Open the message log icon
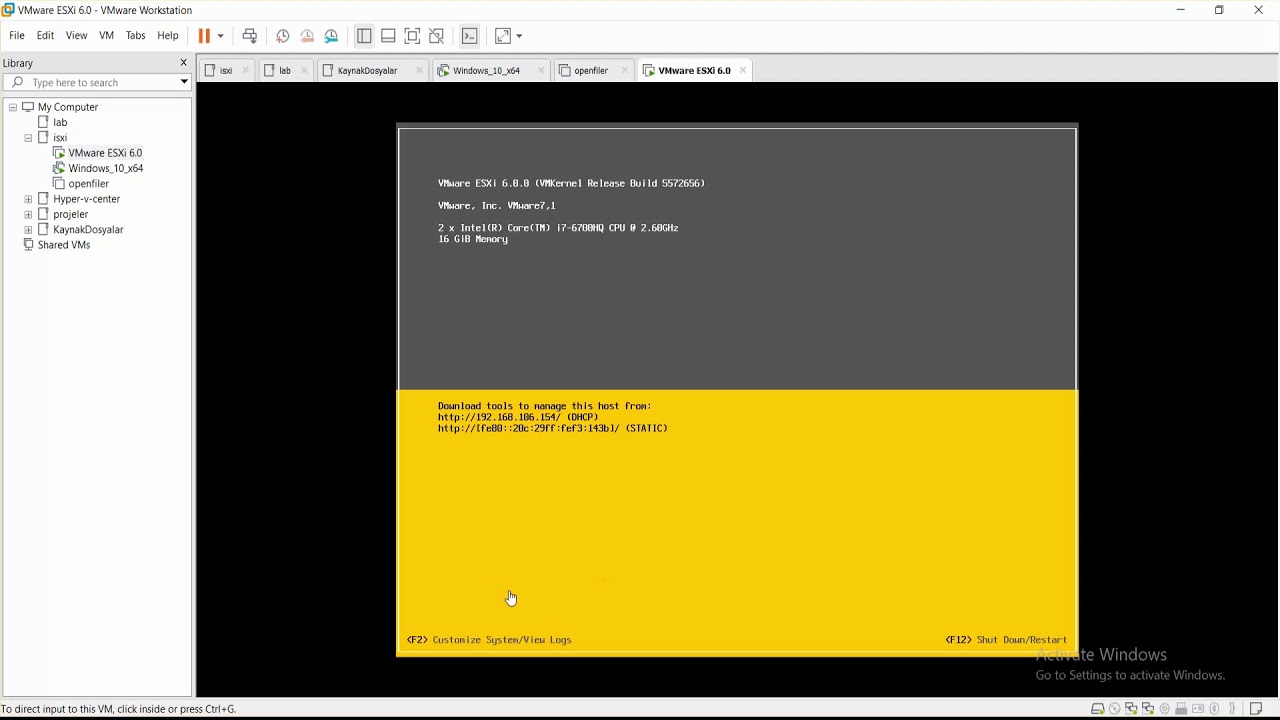 point(1257,709)
